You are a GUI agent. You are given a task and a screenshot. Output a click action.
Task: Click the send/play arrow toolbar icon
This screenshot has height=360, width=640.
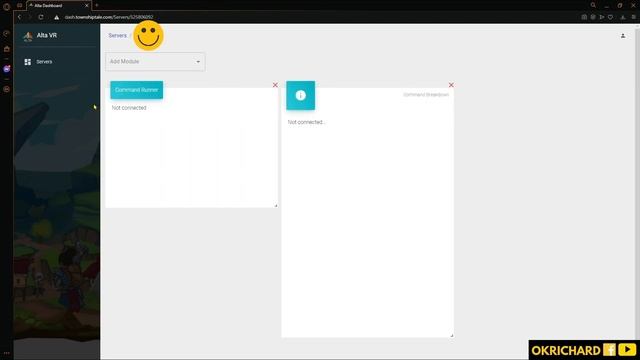point(602,17)
